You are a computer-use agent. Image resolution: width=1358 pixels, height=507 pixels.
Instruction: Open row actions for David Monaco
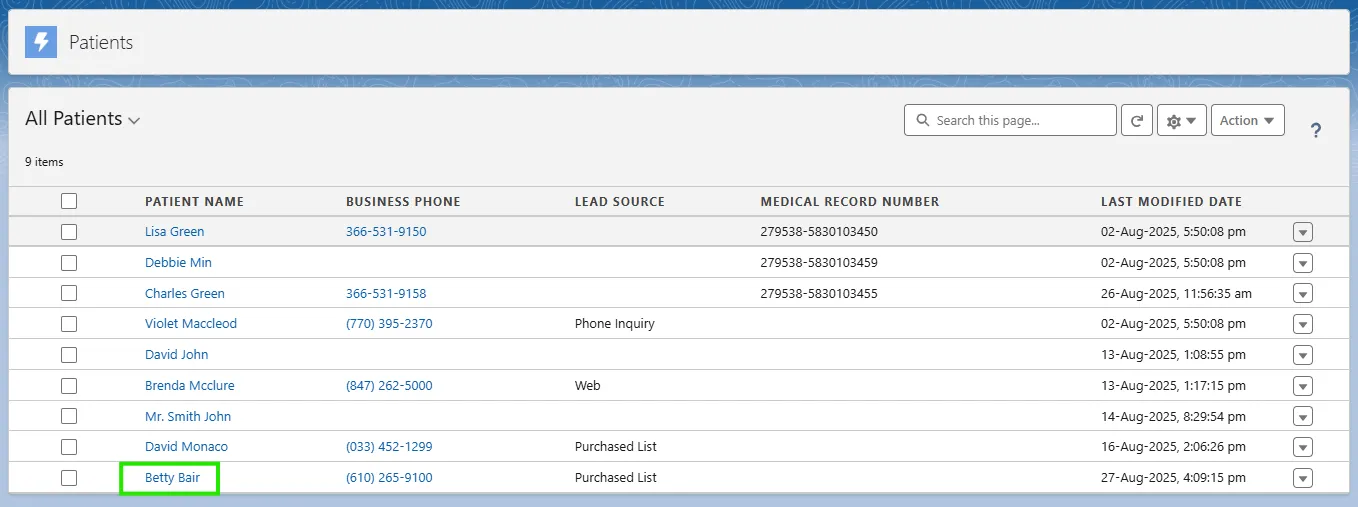(x=1302, y=447)
